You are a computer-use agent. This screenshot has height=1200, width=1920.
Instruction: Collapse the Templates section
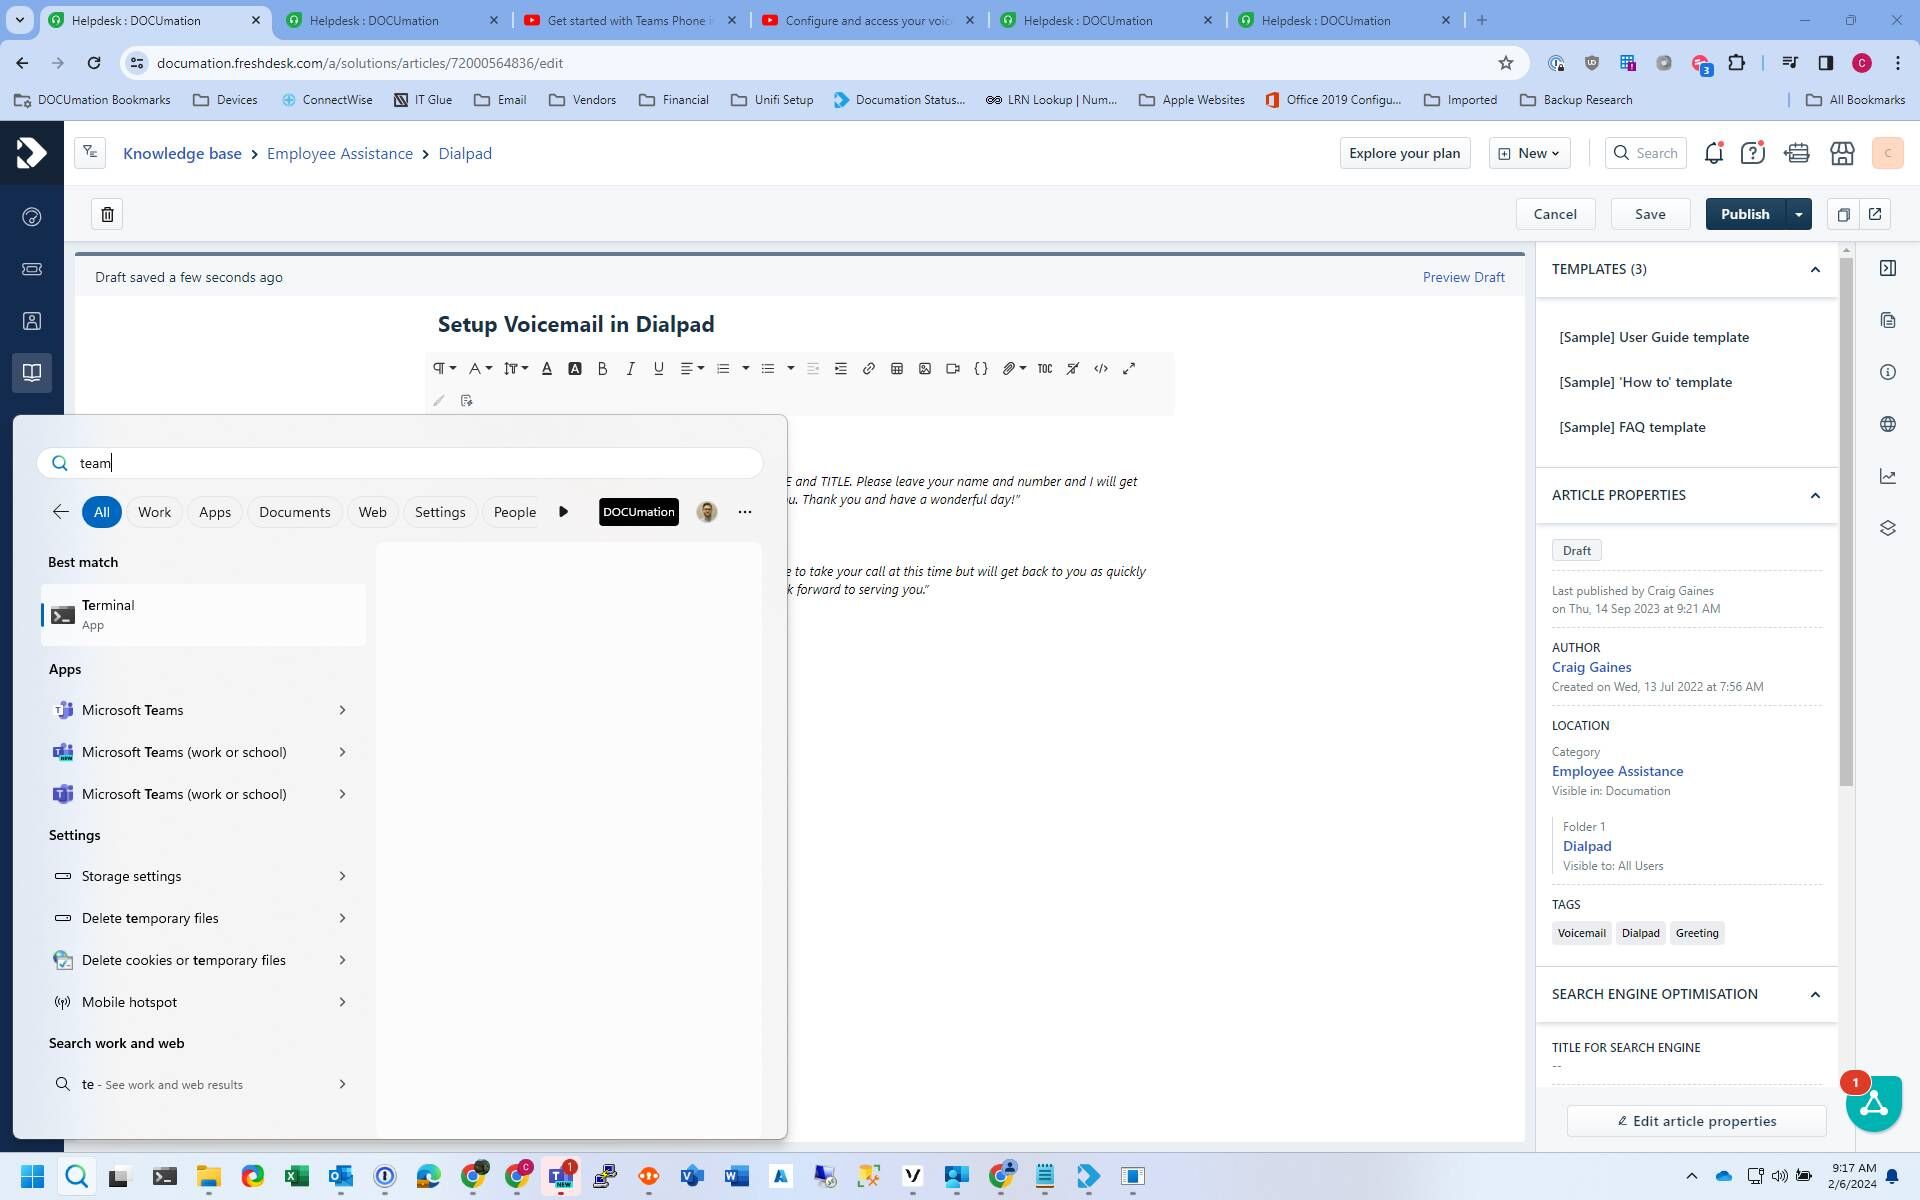click(x=1815, y=269)
